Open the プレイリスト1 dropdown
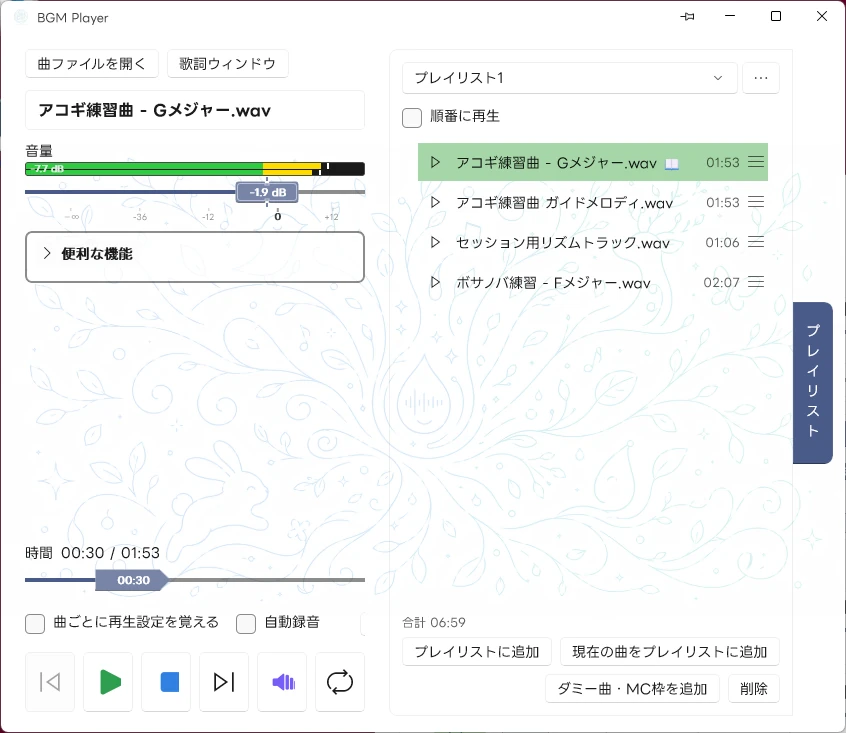The height and width of the screenshot is (733, 846). click(570, 78)
